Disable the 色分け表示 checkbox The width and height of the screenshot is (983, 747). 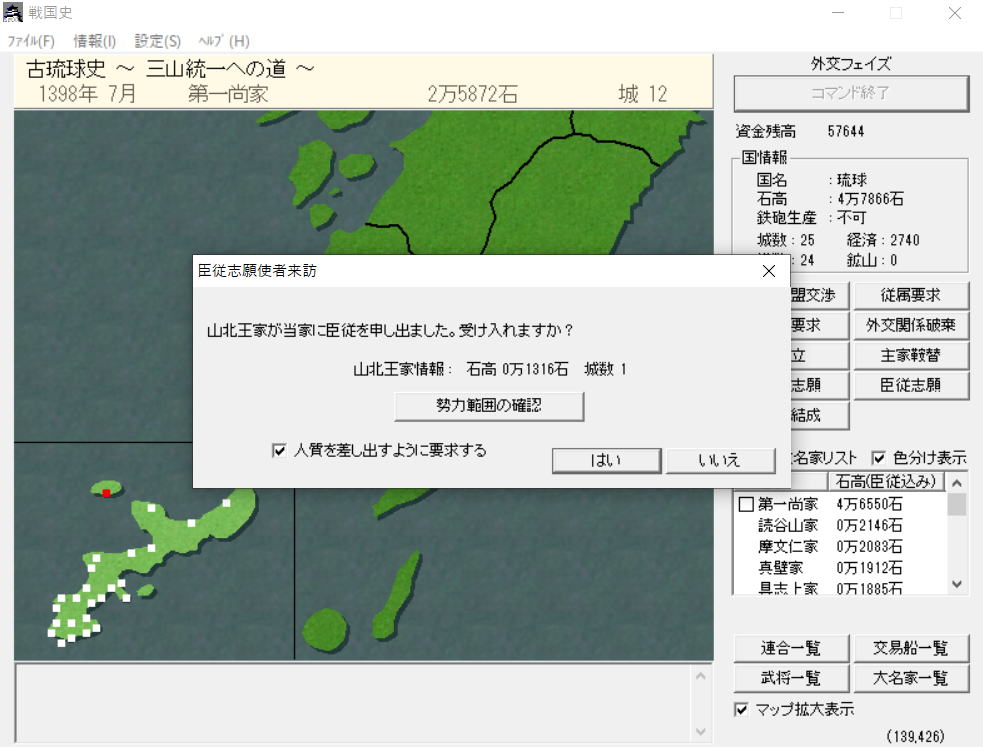(879, 458)
